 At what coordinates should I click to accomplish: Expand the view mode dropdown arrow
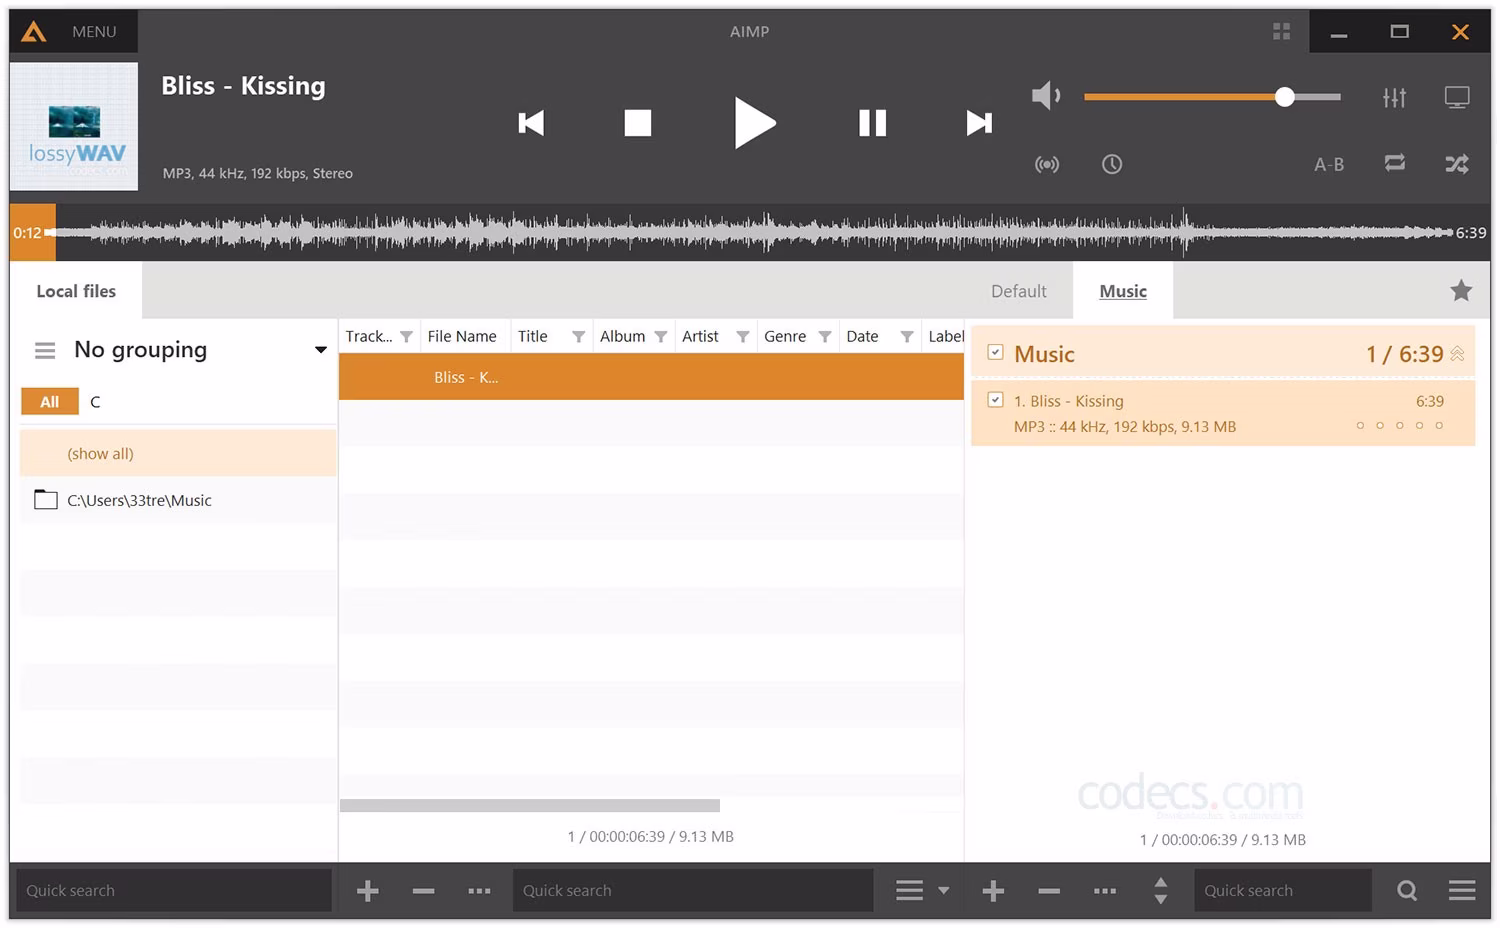point(943,890)
